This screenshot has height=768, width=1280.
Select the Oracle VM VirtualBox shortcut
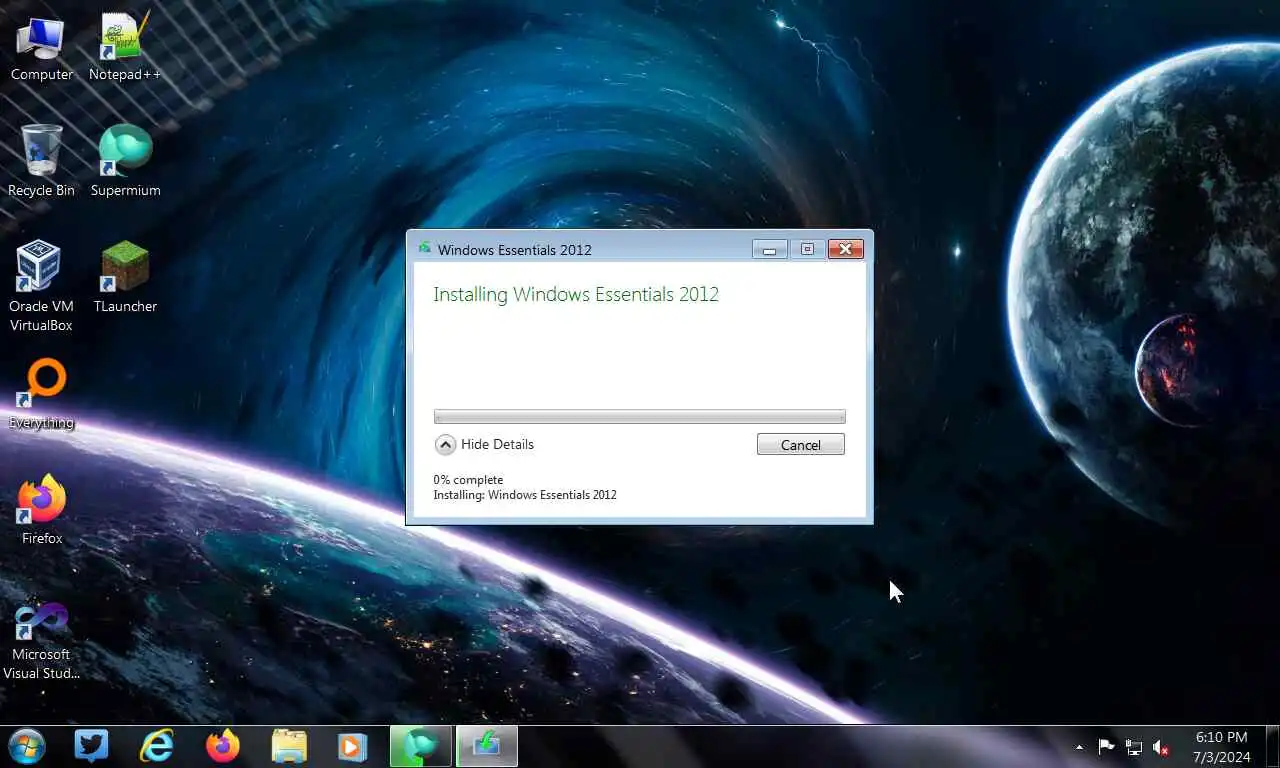coord(41,286)
